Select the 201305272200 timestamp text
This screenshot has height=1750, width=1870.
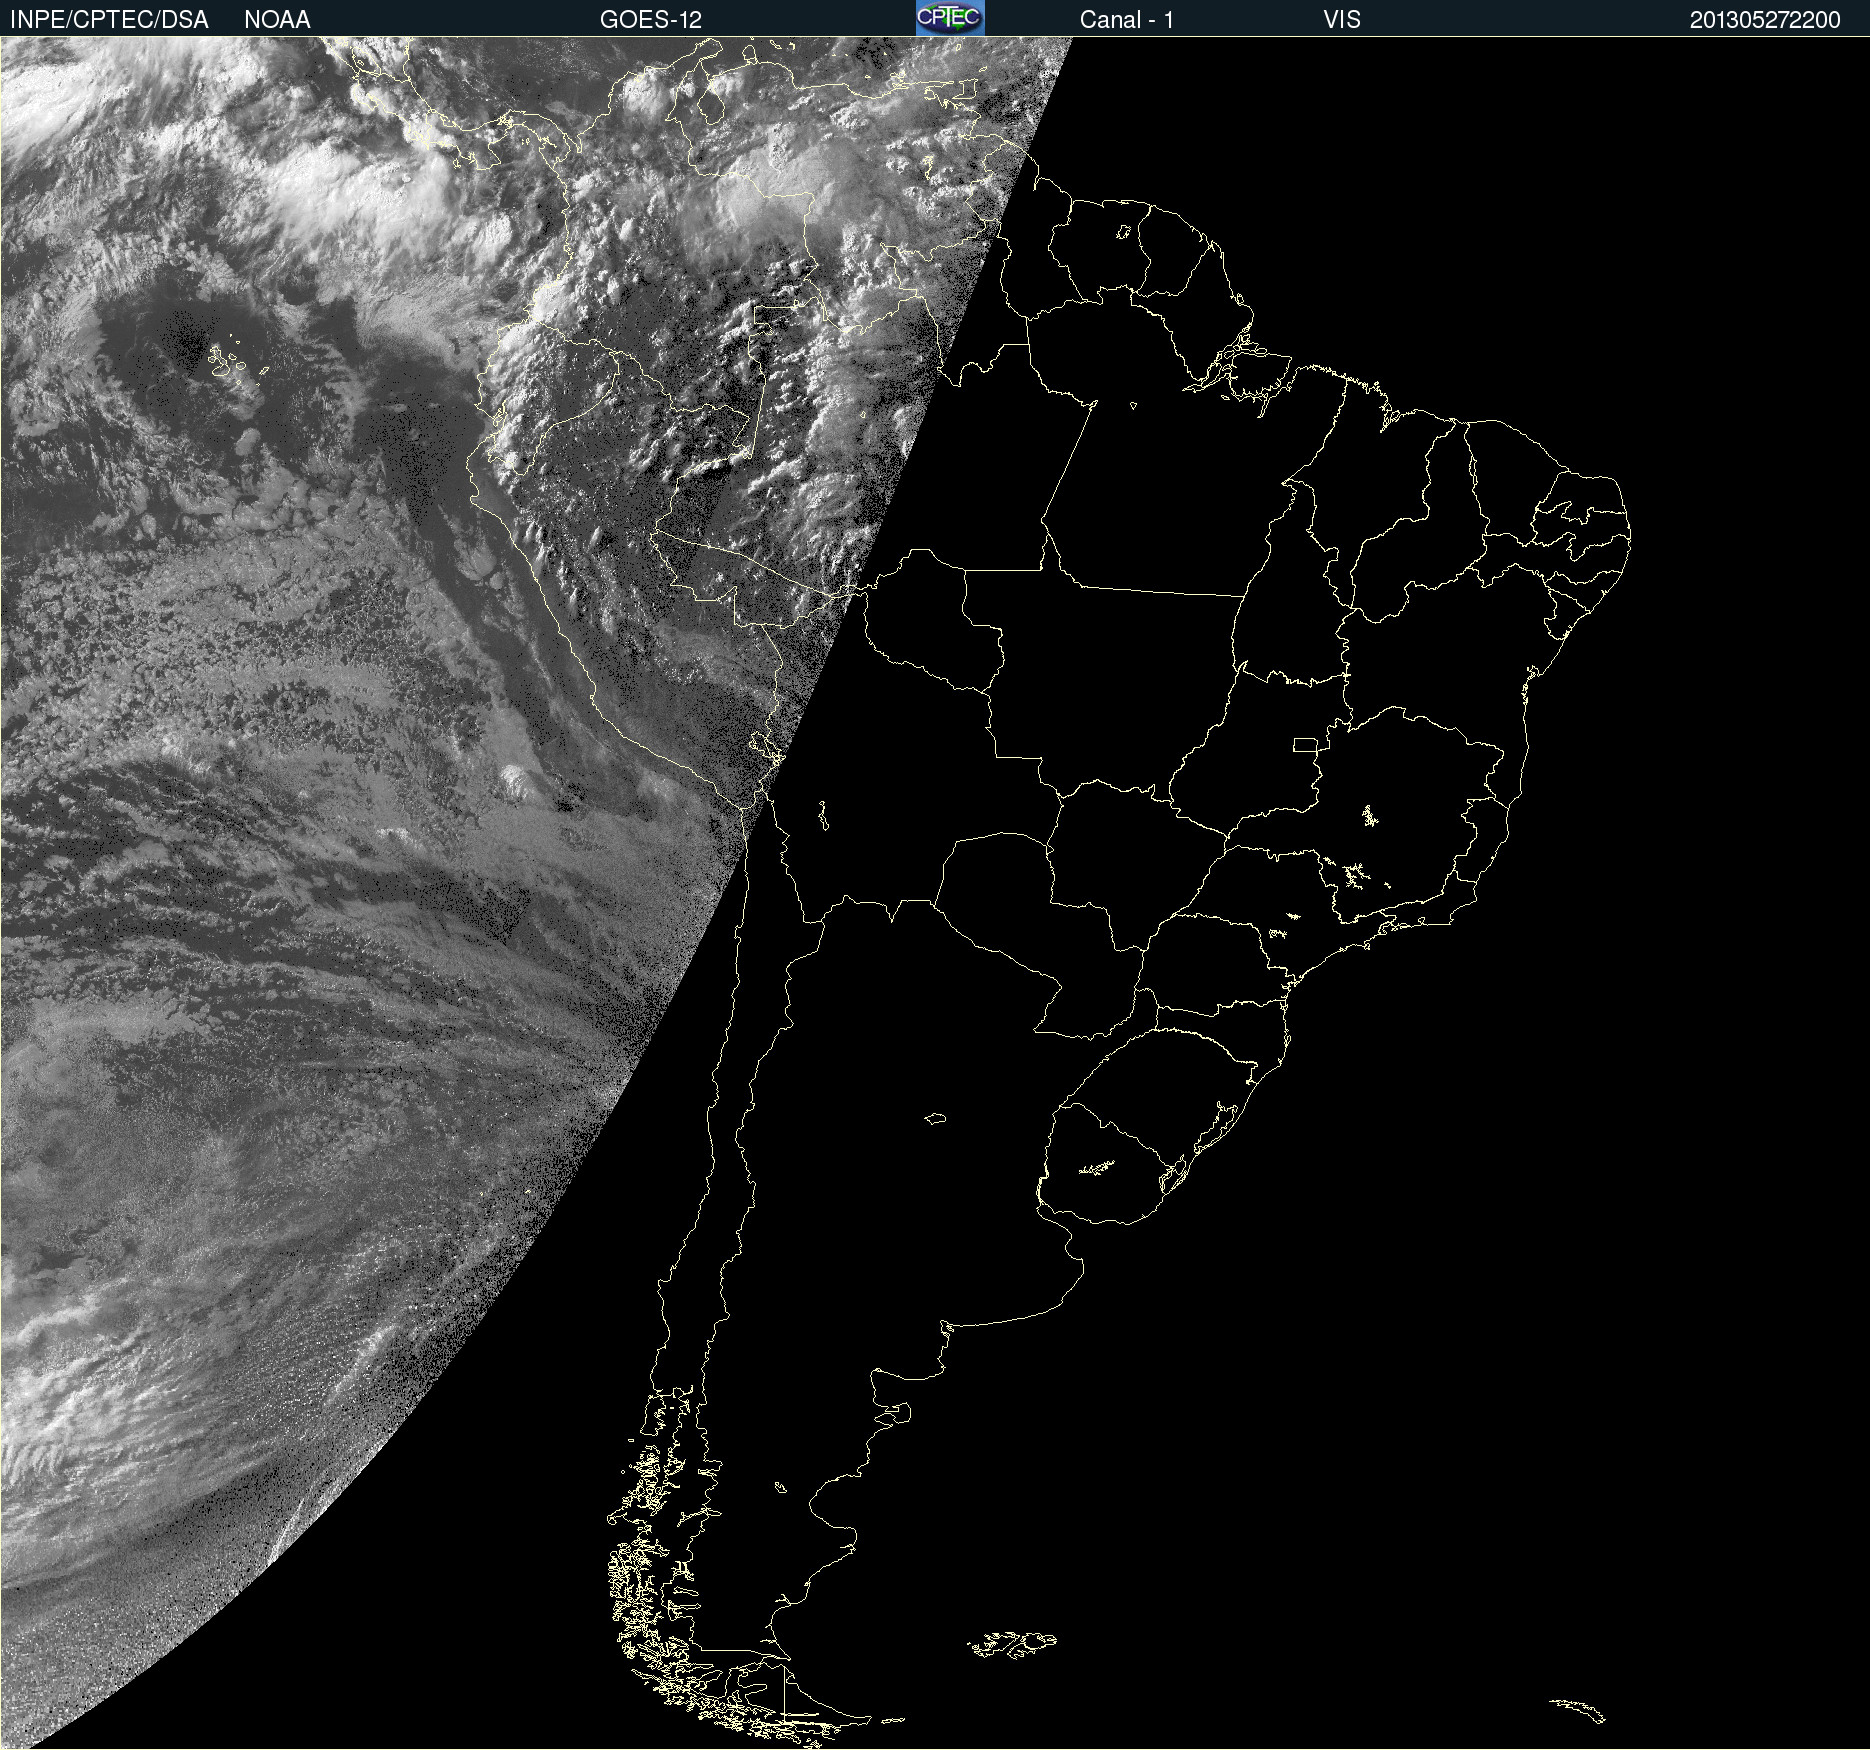point(1765,20)
